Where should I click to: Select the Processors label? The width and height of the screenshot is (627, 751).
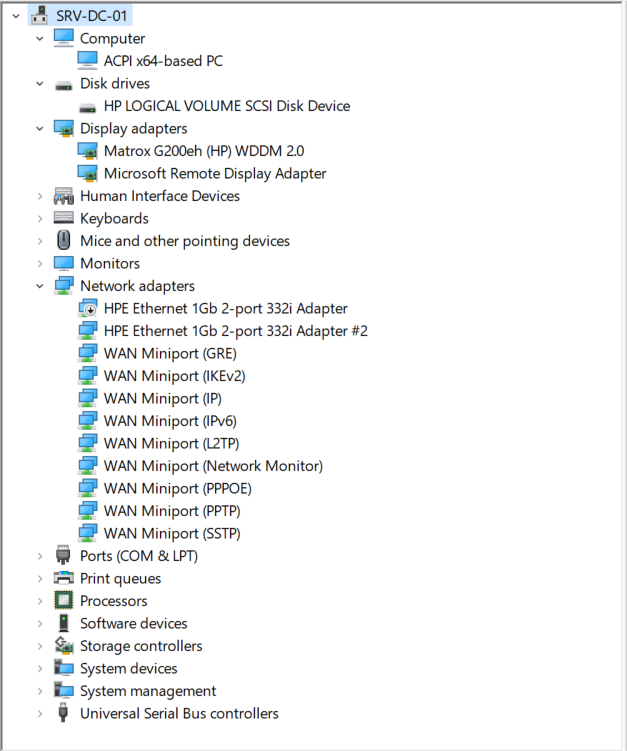tap(114, 601)
